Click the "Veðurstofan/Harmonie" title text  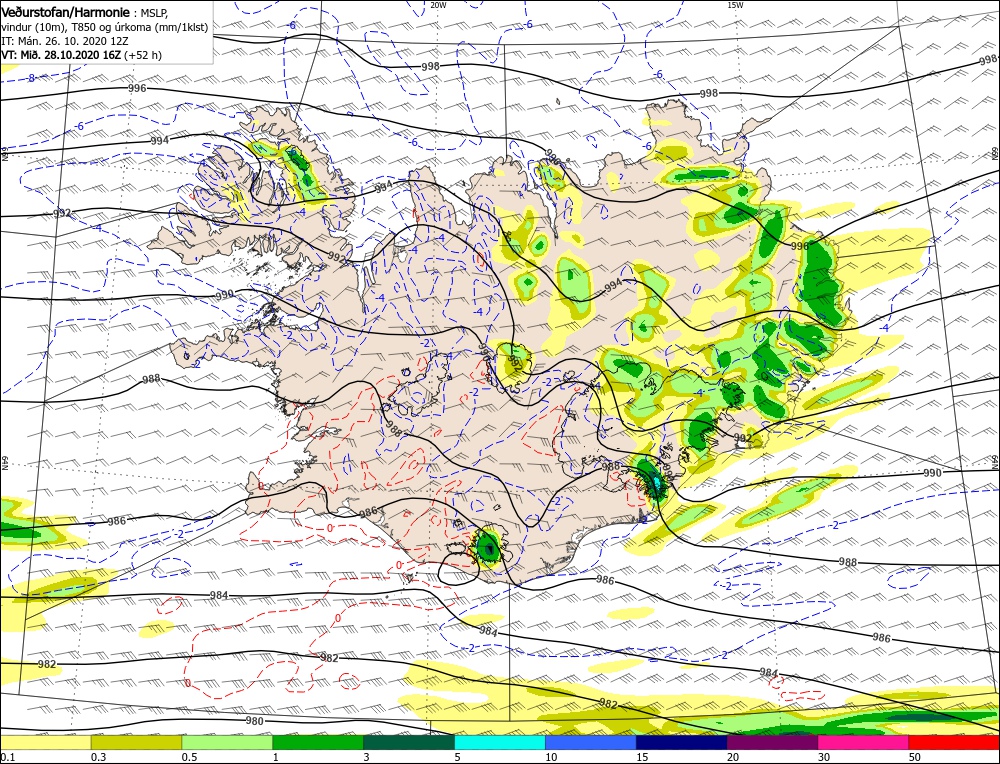[66, 13]
